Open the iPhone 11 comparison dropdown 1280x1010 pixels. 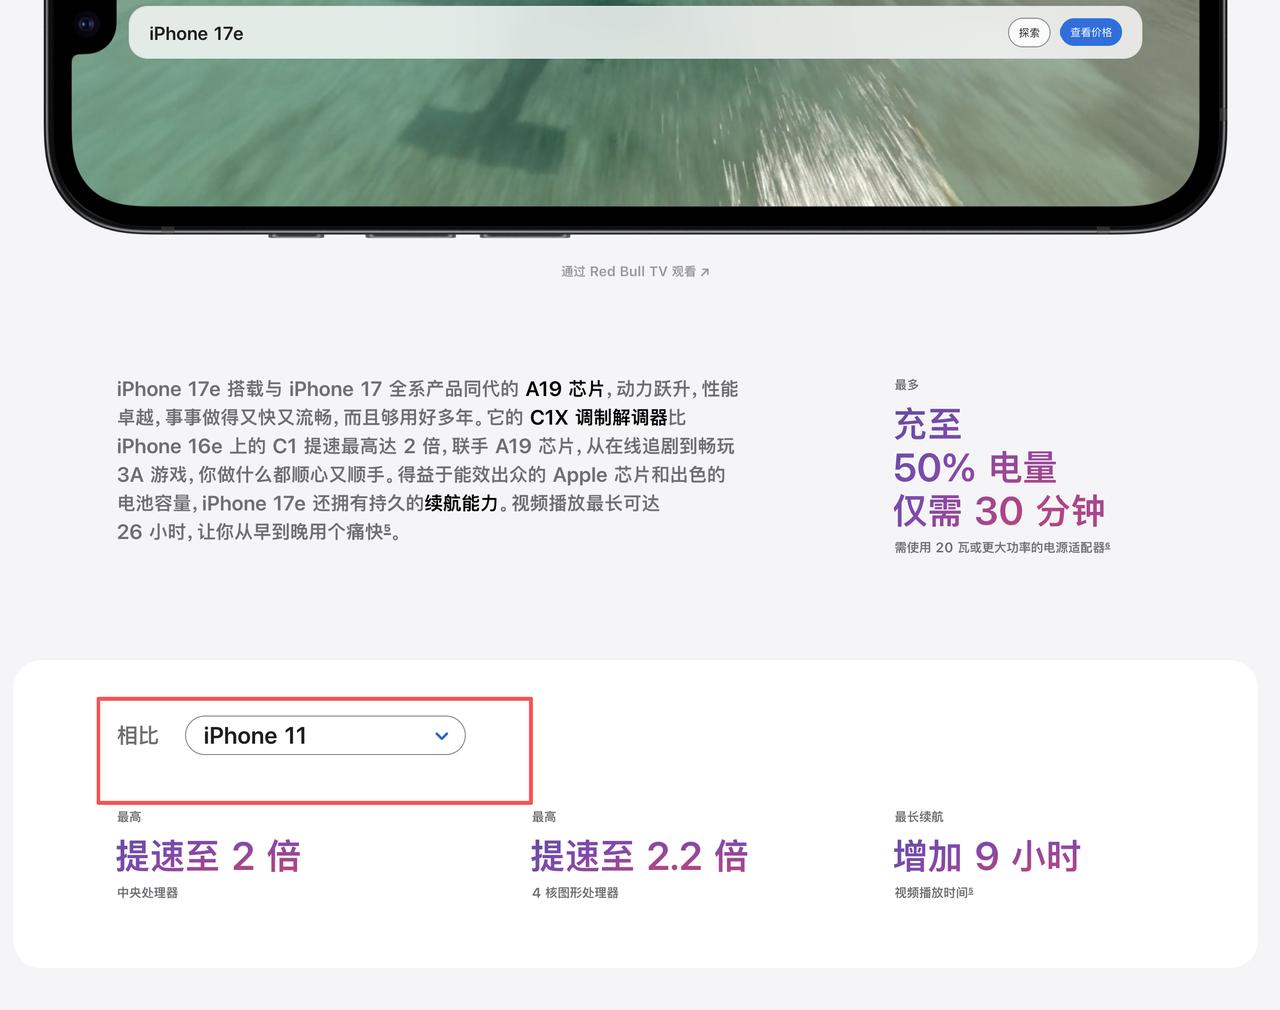[325, 735]
